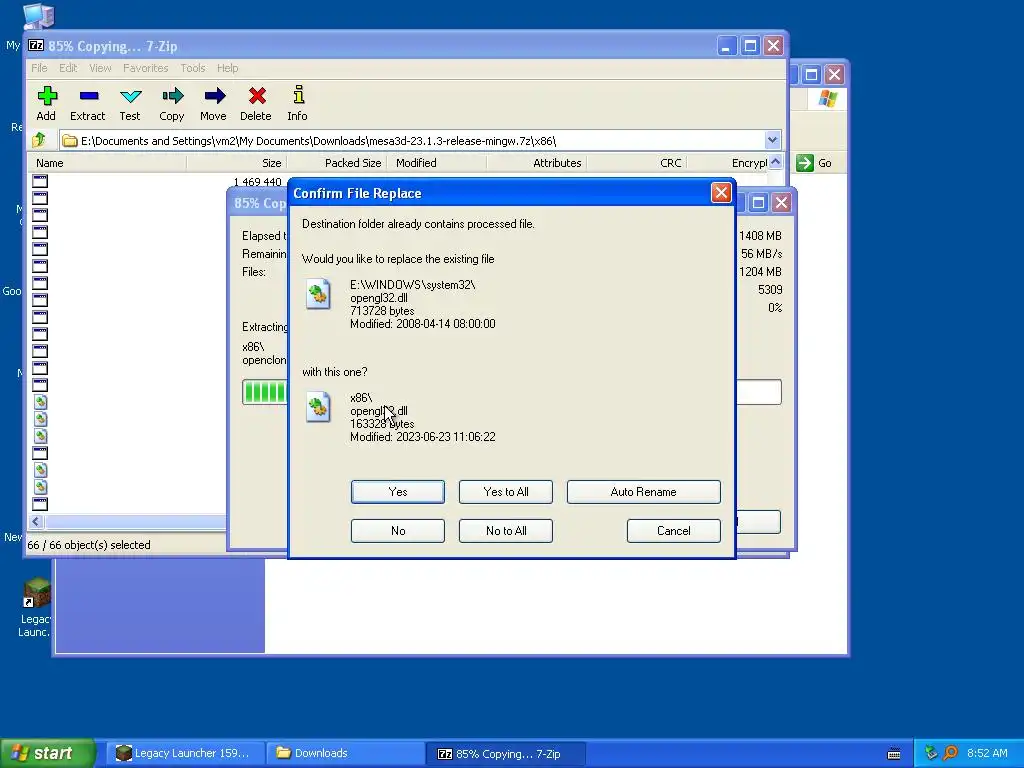Switch to Legacy Launcher taskbar item
The height and width of the screenshot is (768, 1024).
point(185,754)
